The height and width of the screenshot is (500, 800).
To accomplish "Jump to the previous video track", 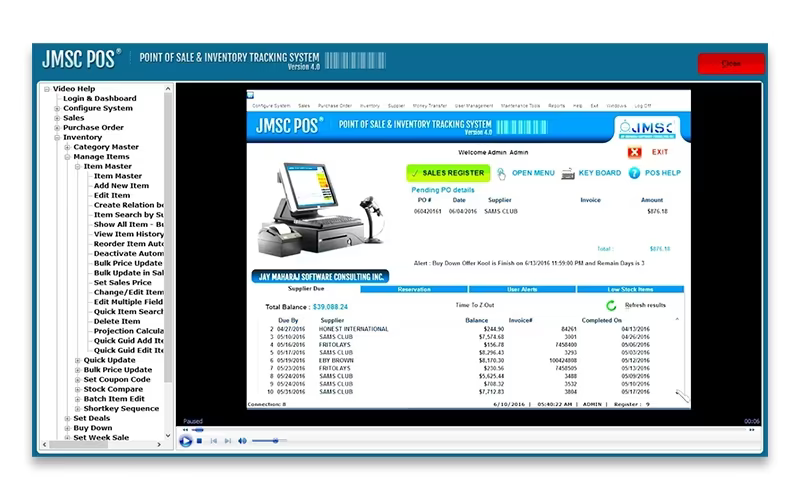I will point(214,441).
